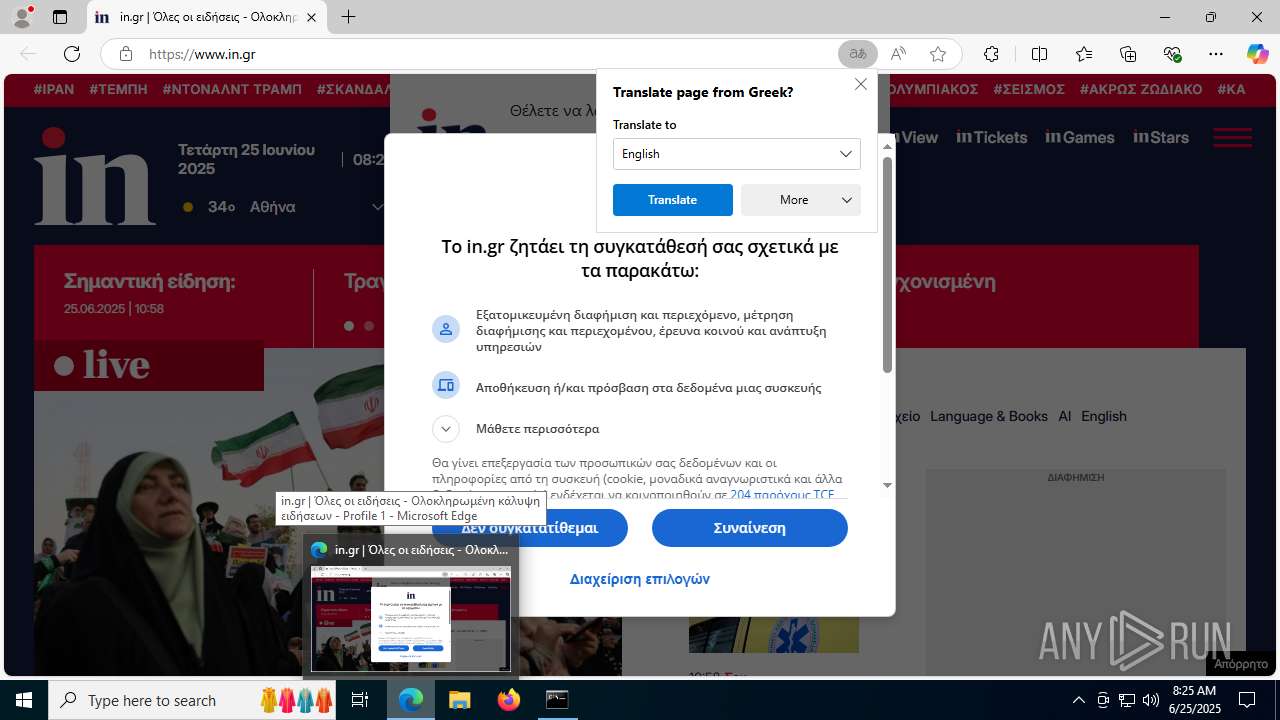Image resolution: width=1280 pixels, height=720 pixels.
Task: Open the inStars menu item
Action: tap(1161, 137)
